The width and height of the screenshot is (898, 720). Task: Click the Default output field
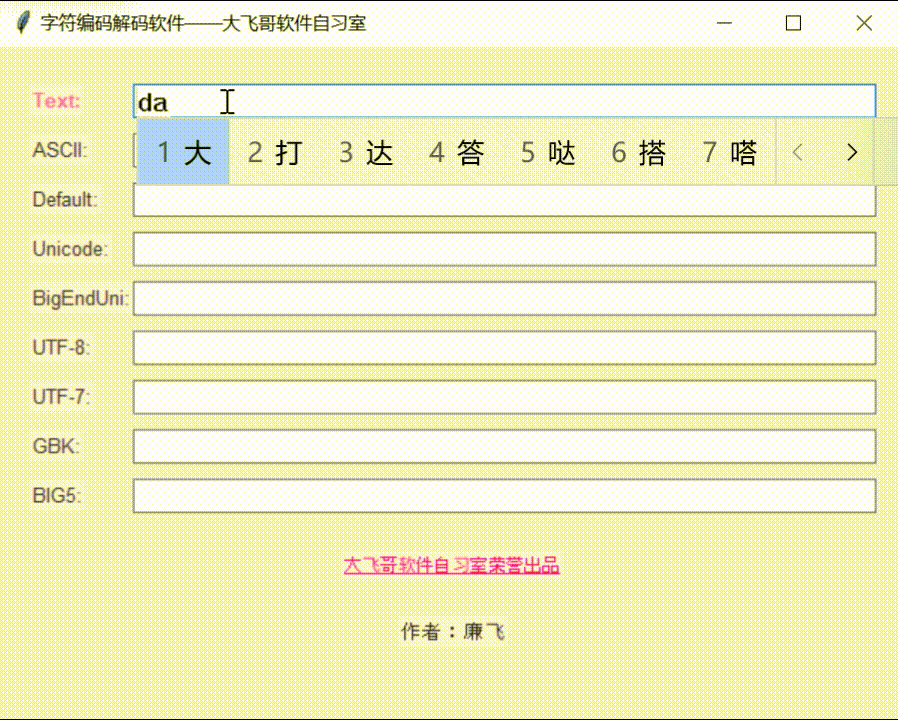504,200
